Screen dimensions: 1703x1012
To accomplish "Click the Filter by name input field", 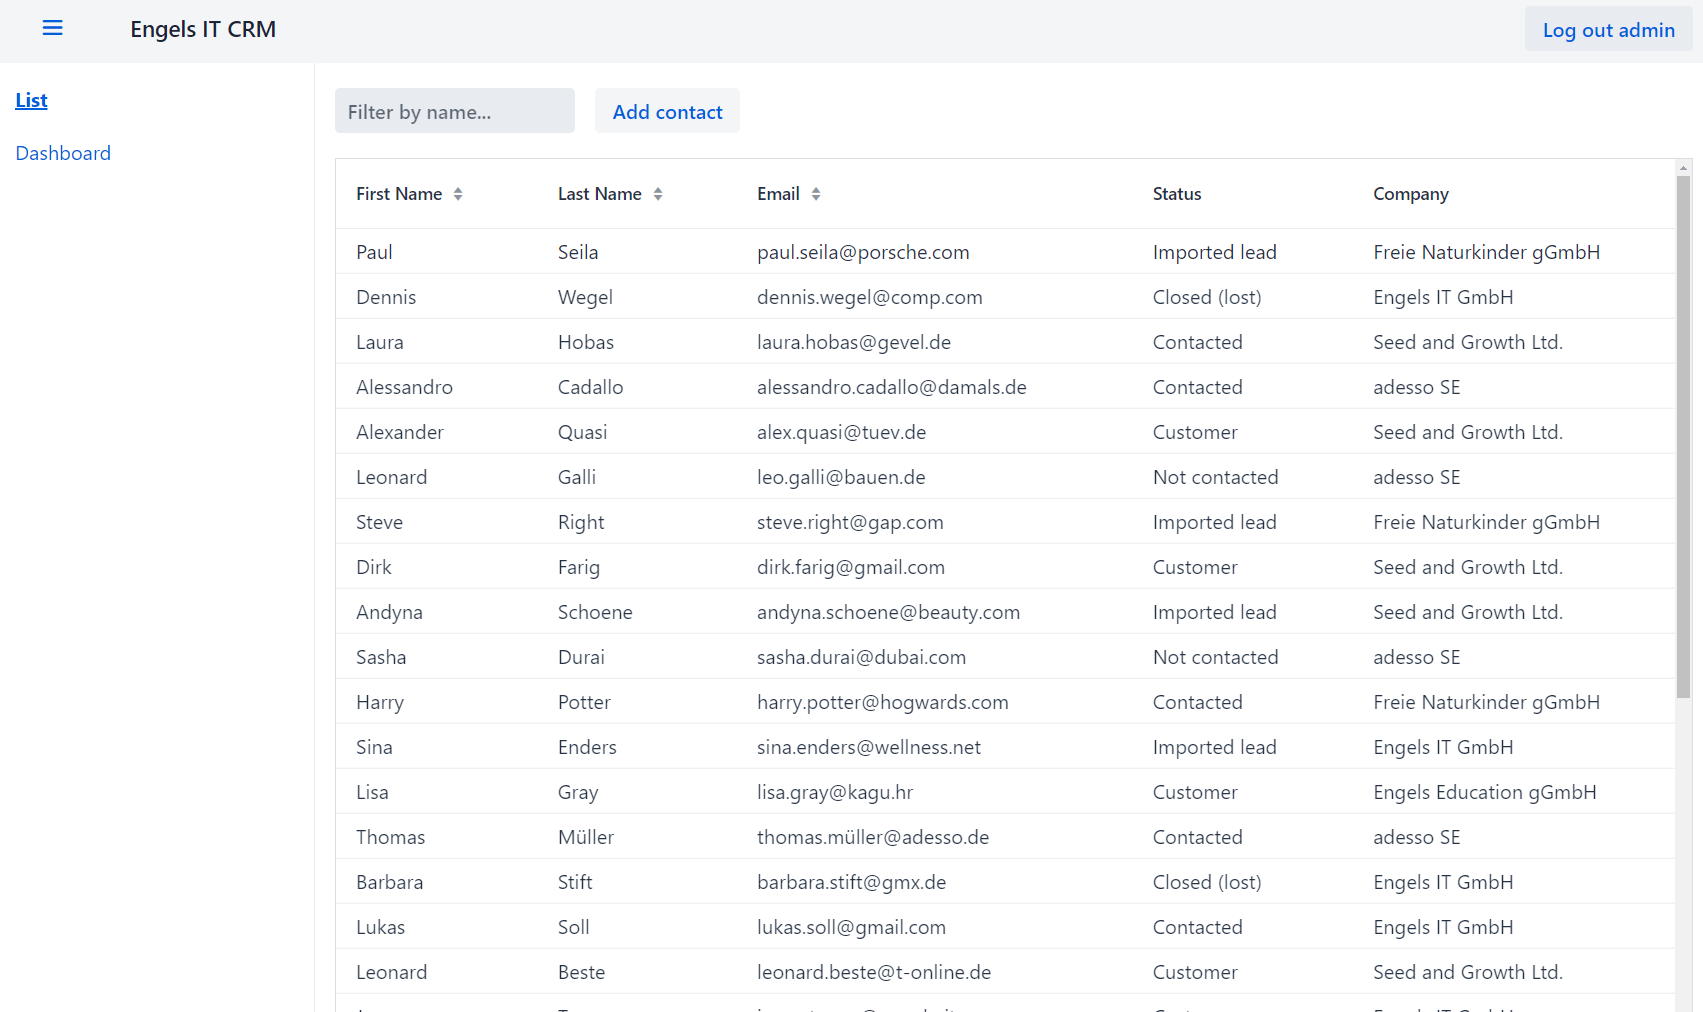I will pos(454,111).
